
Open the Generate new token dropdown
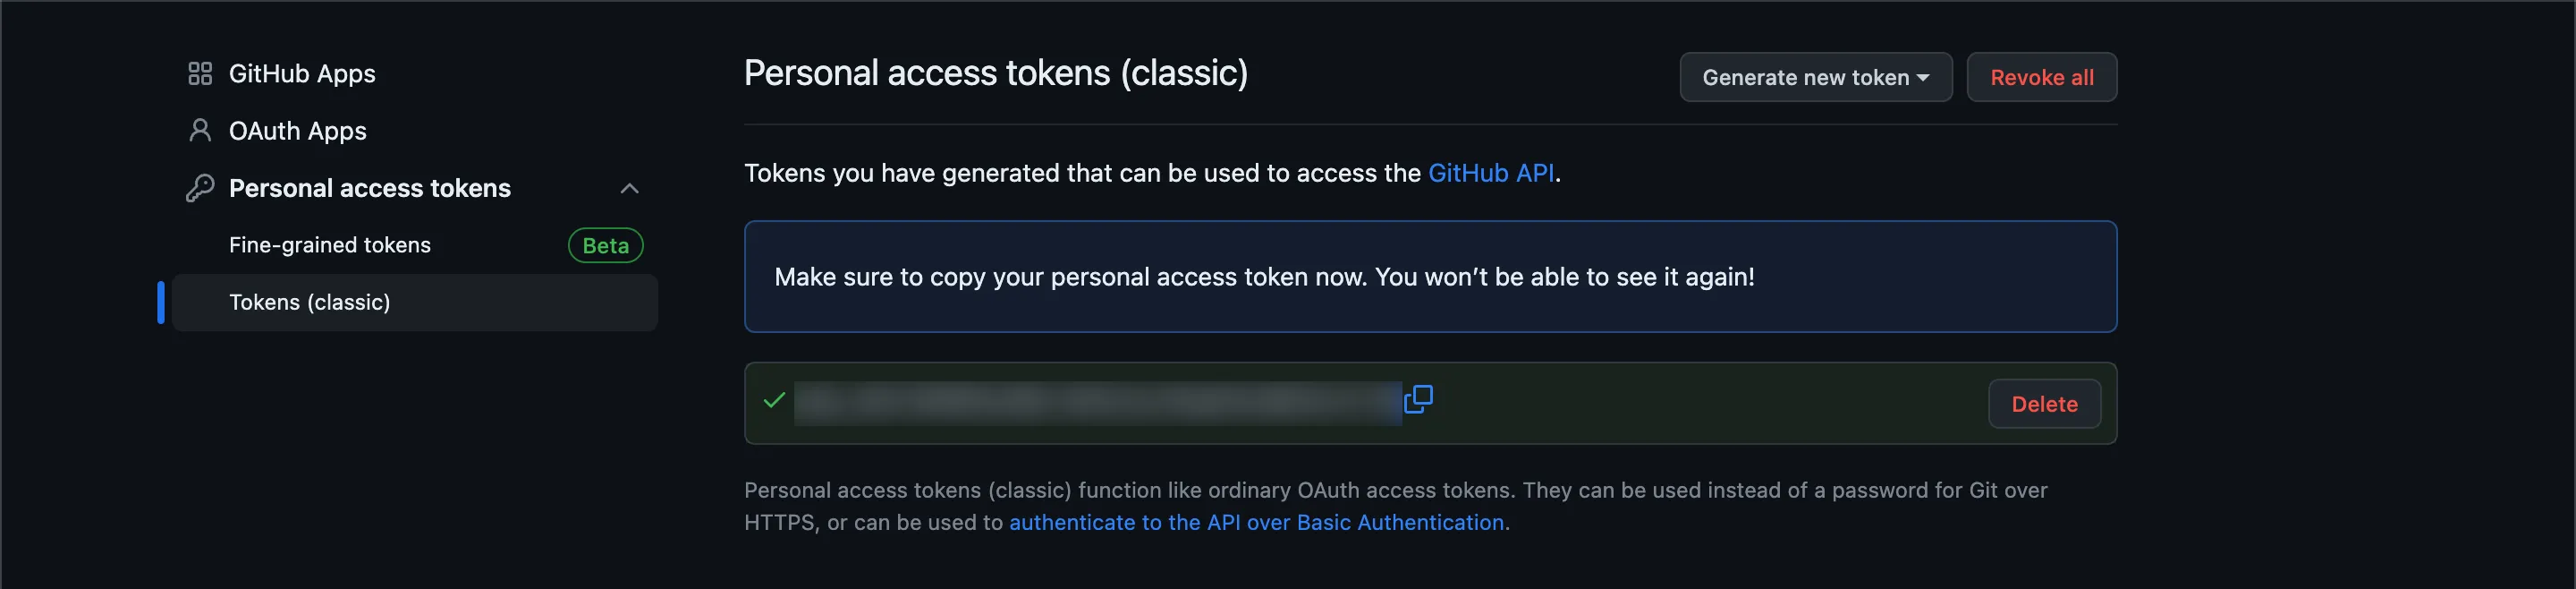click(1805, 78)
